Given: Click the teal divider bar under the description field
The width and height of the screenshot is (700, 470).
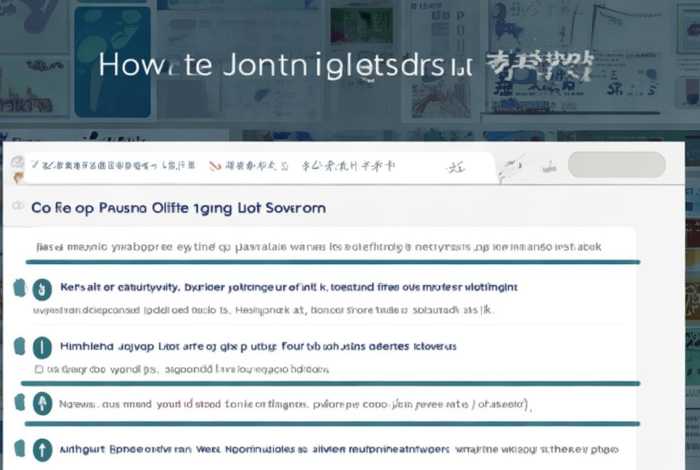Looking at the screenshot, I should coord(330,262).
